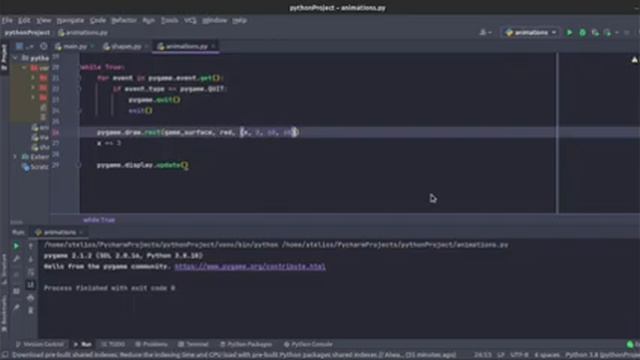Click the download pre-built shared indexes notification
Viewport: 640px width, 360px height.
click(x=234, y=355)
